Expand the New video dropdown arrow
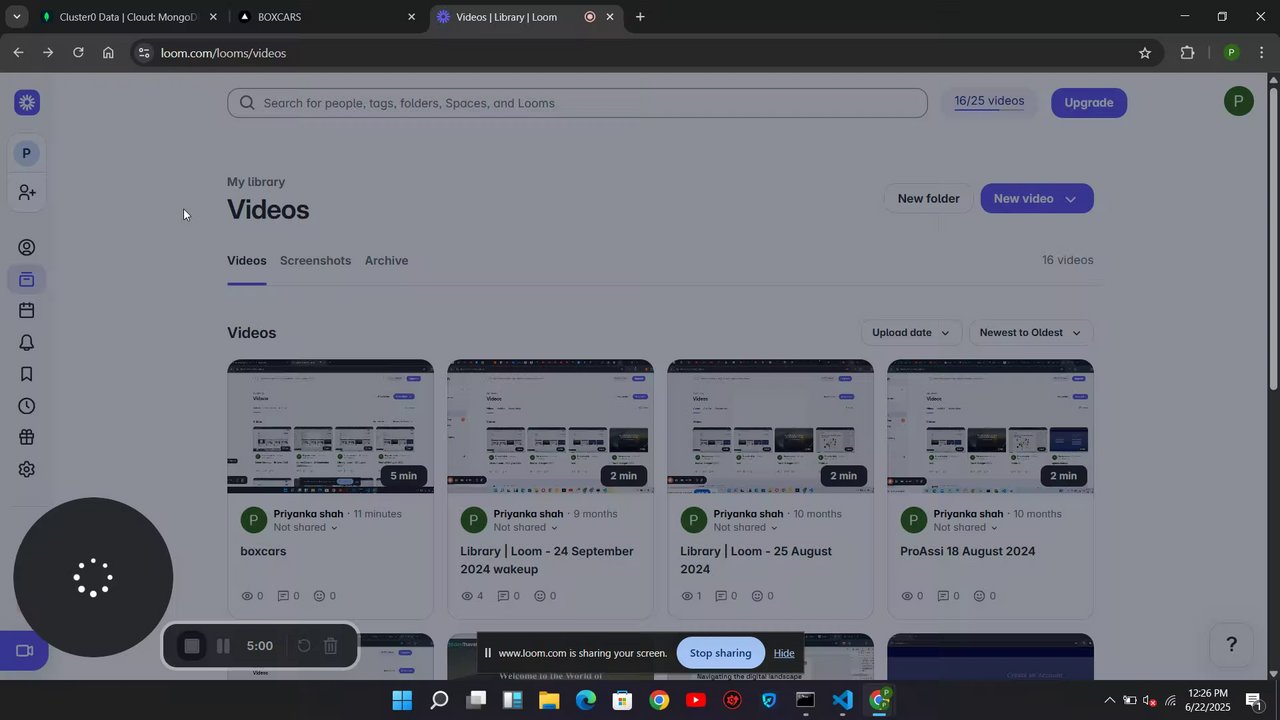1280x720 pixels. pyautogui.click(x=1070, y=199)
